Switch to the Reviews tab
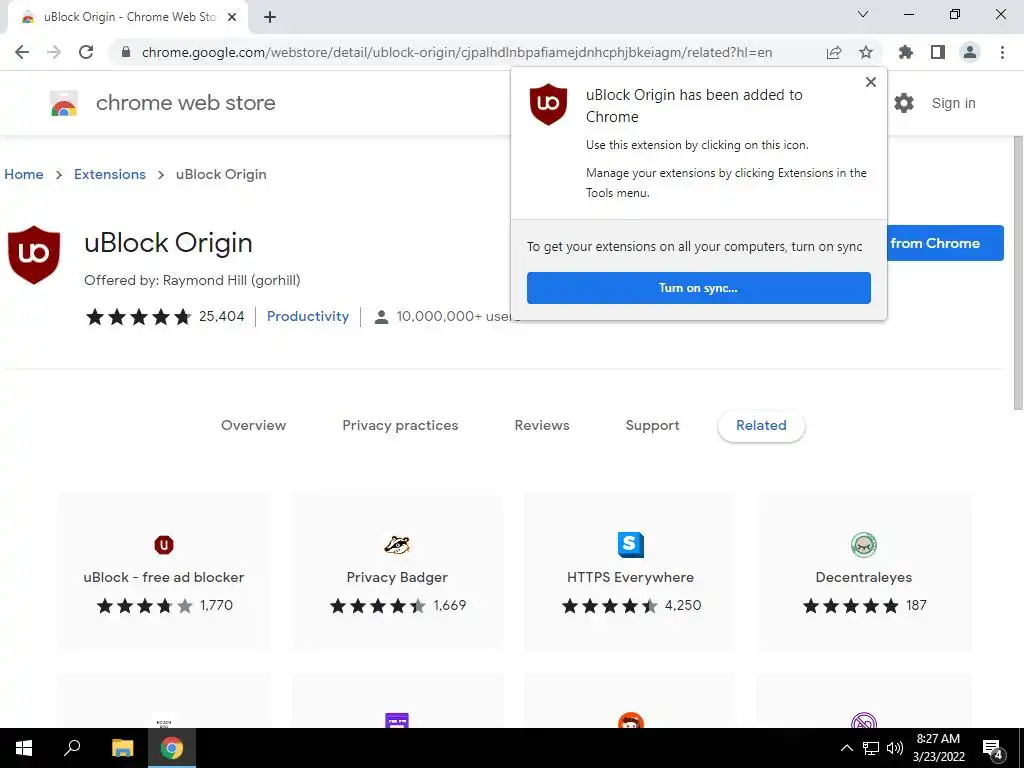The height and width of the screenshot is (768, 1024). tap(542, 425)
